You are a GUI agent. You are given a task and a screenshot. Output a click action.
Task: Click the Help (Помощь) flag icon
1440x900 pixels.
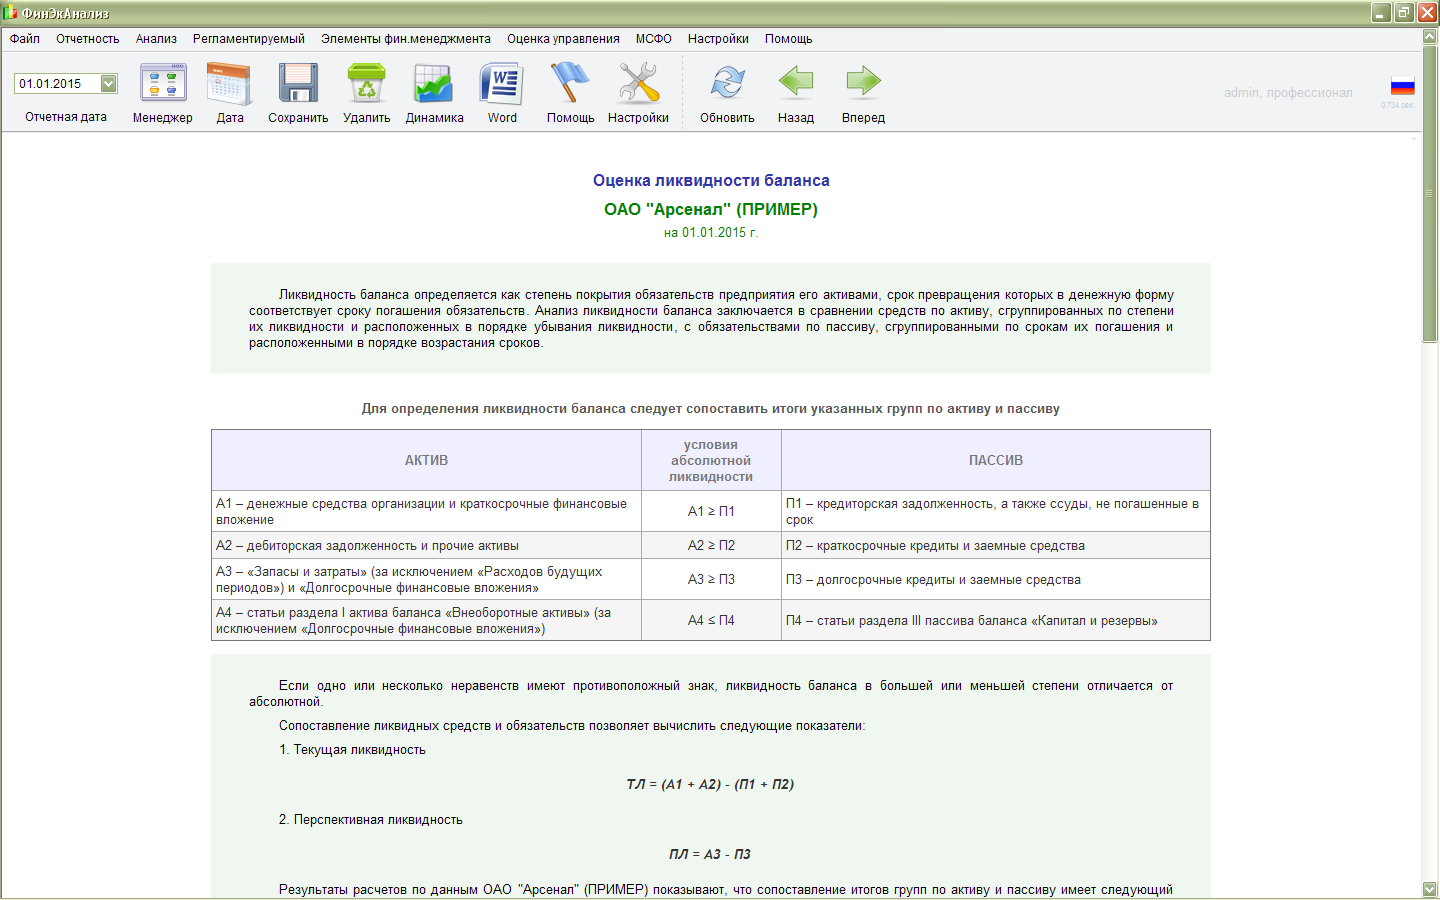coord(570,84)
